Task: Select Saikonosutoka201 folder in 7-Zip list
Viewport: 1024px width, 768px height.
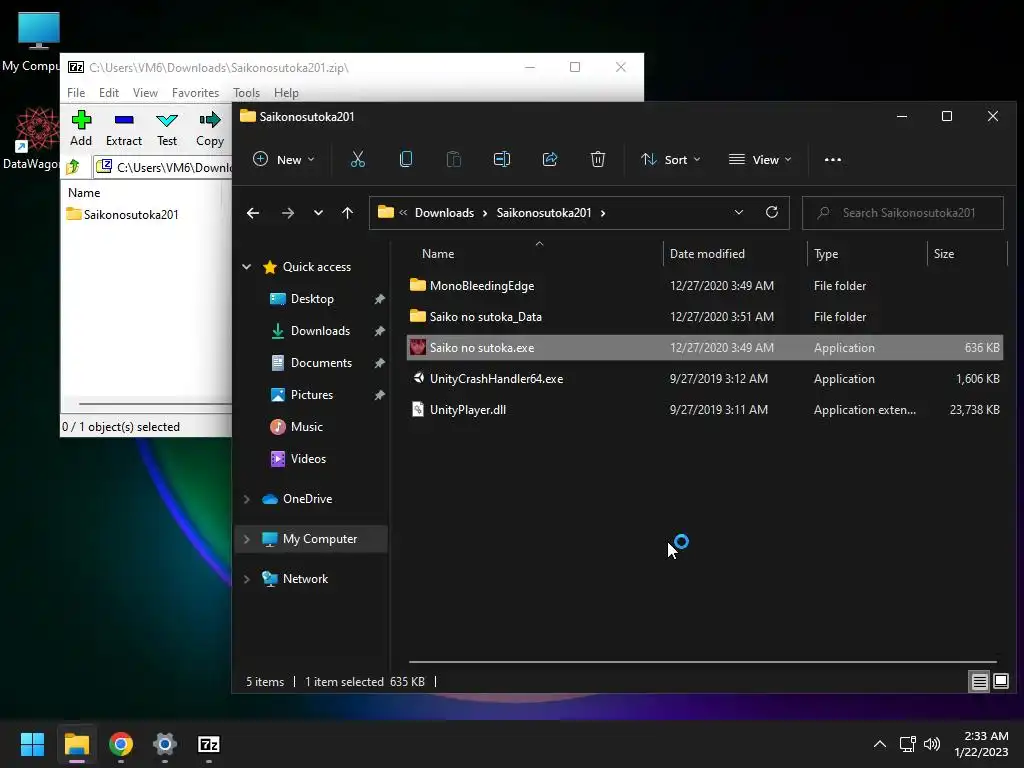Action: pos(122,214)
